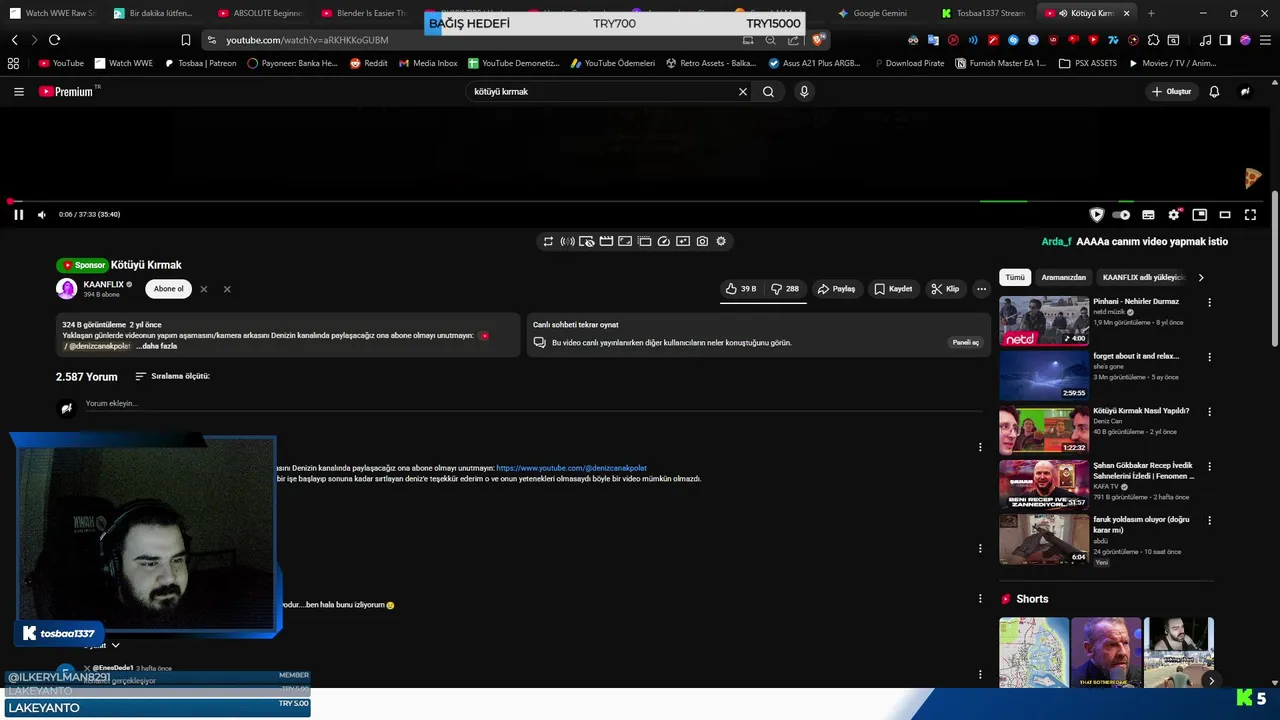Open the Oluştur create button
Viewport: 1280px width, 720px height.
click(1172, 91)
